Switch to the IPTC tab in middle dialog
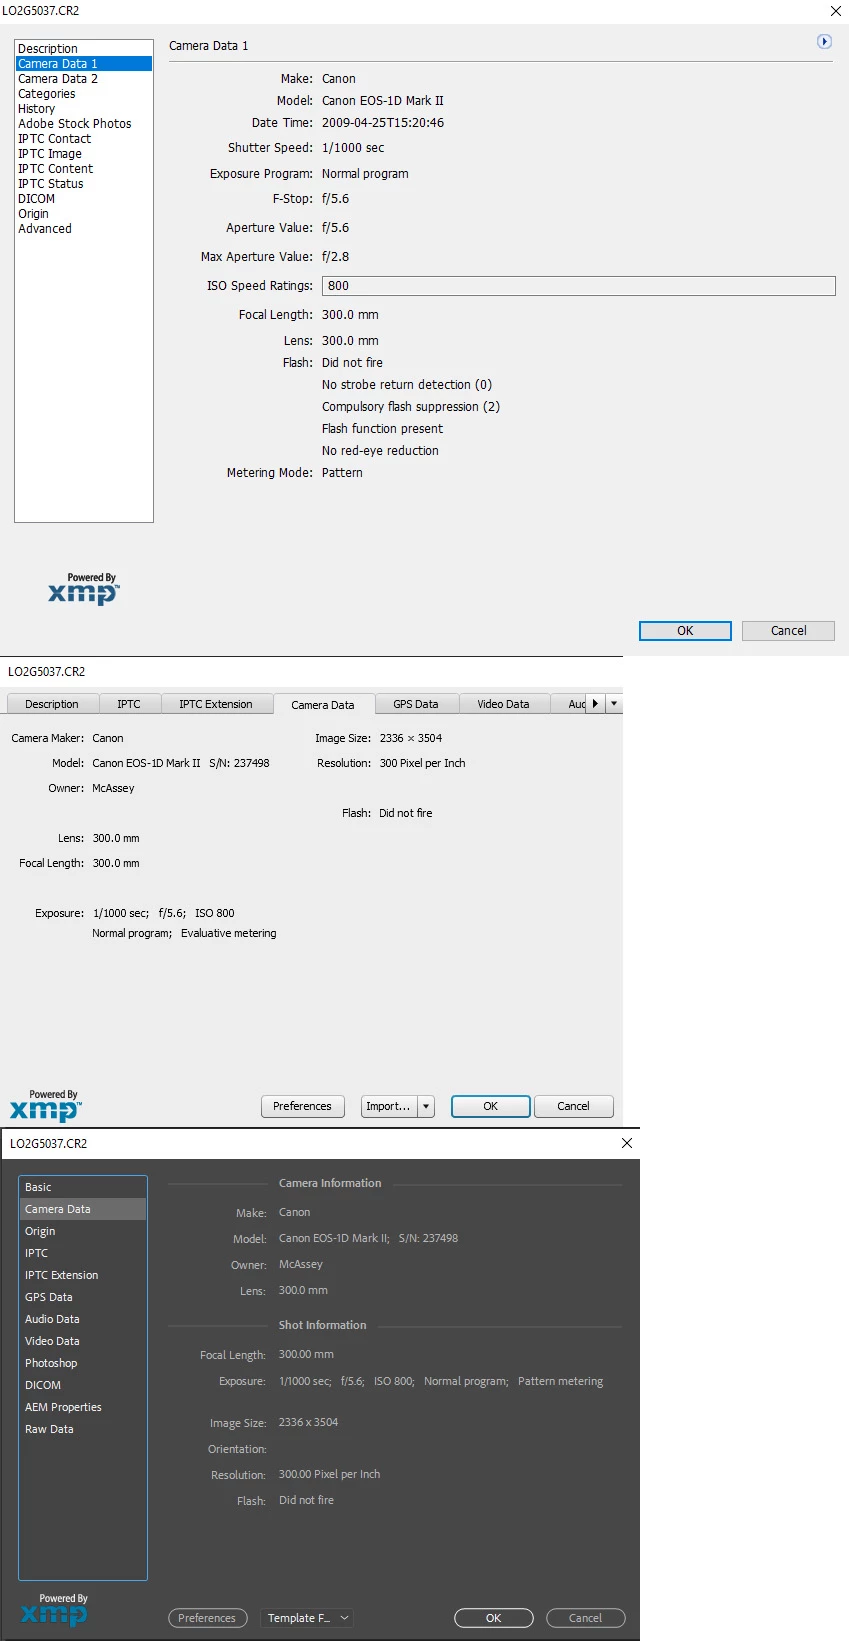 pos(129,704)
